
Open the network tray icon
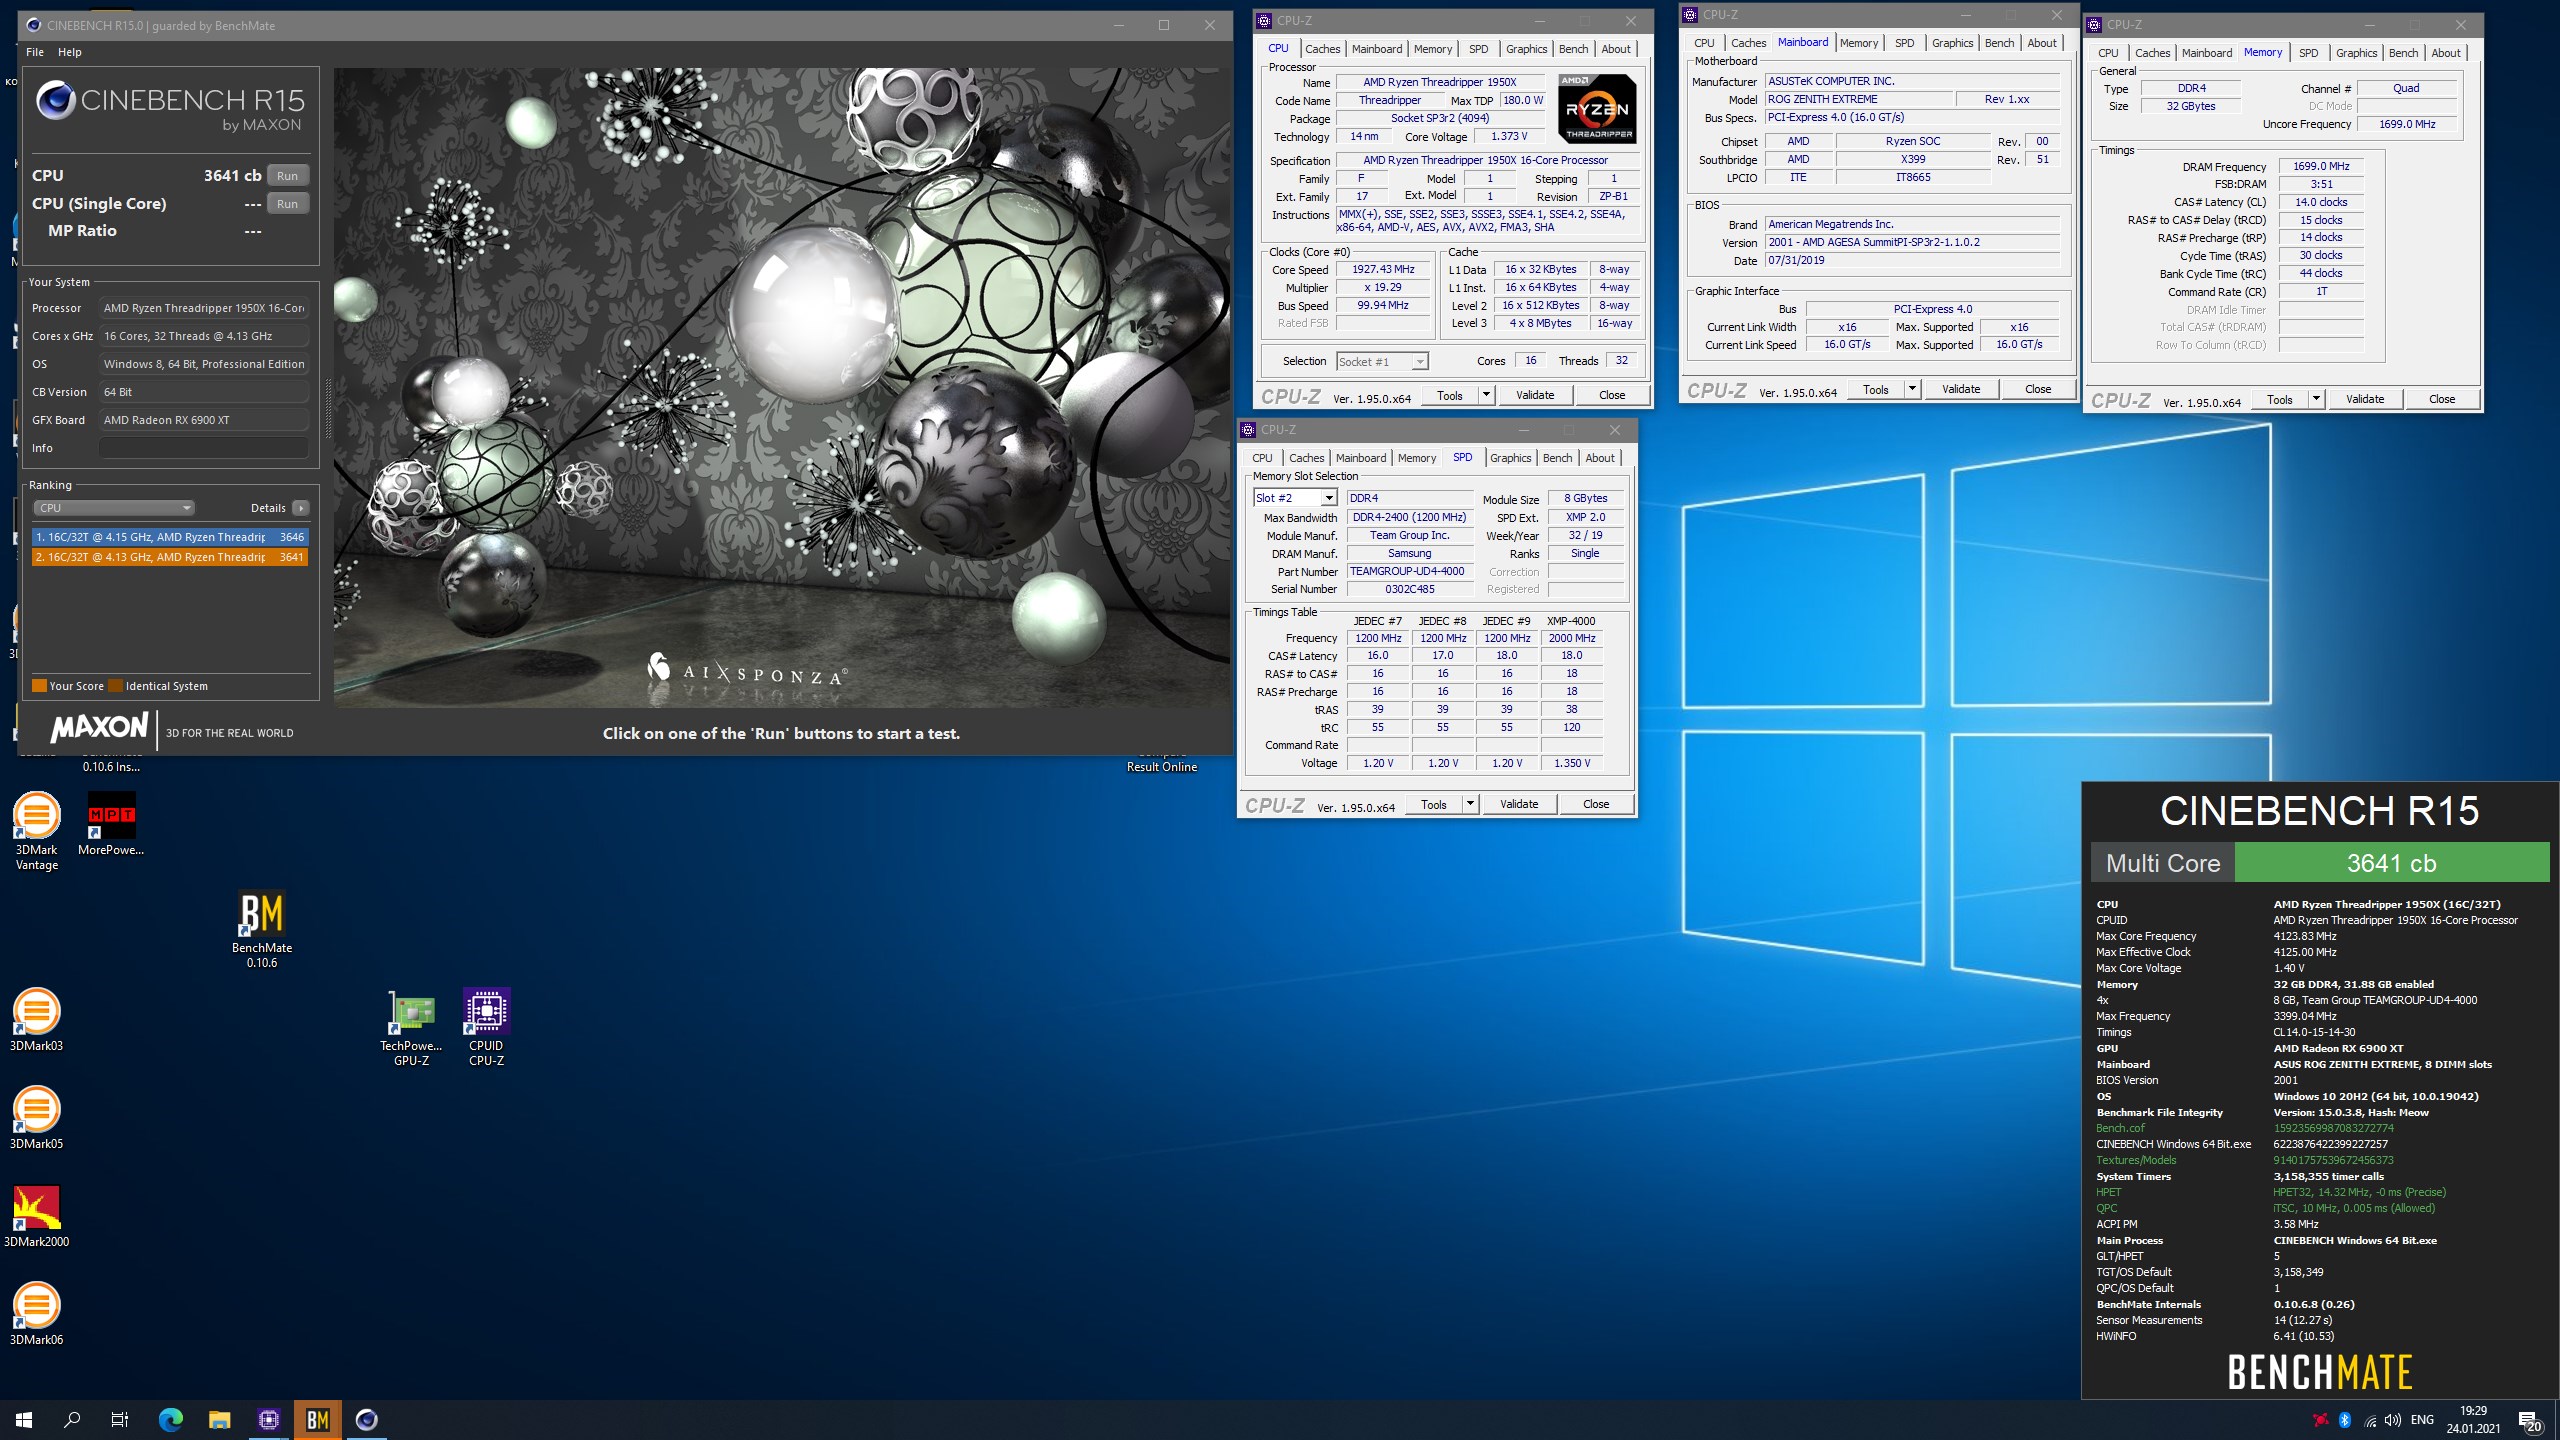2370,1420
